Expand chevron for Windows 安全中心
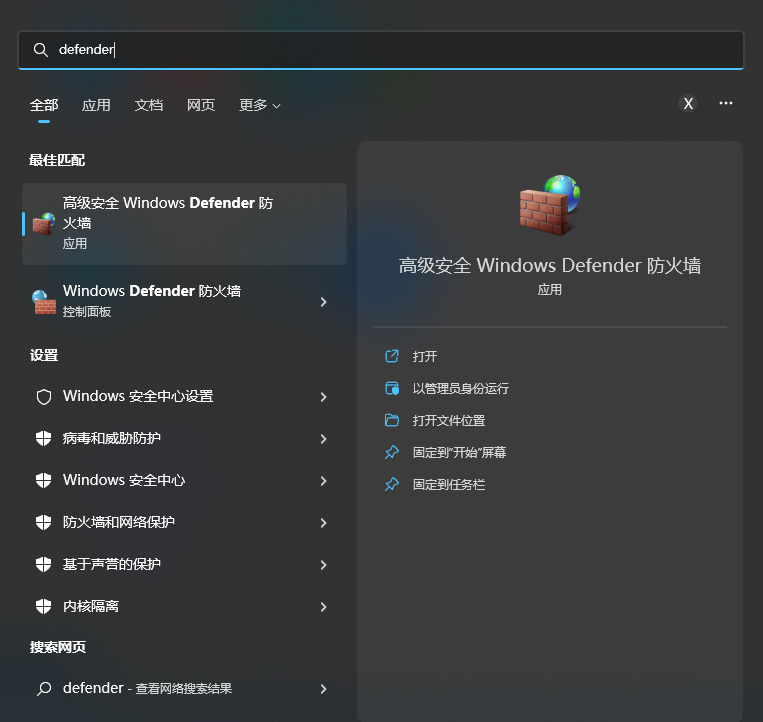This screenshot has height=722, width=763. [323, 481]
